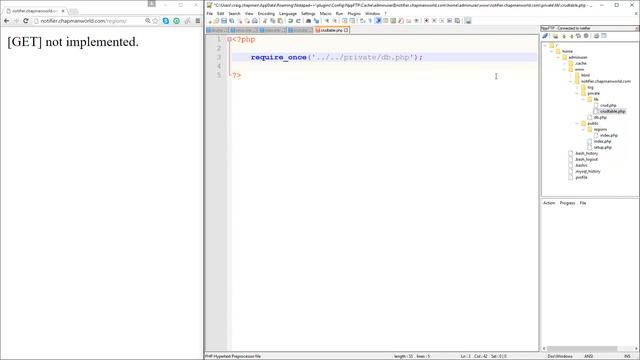Collapse the private folder in FTP tree

pos(577,93)
